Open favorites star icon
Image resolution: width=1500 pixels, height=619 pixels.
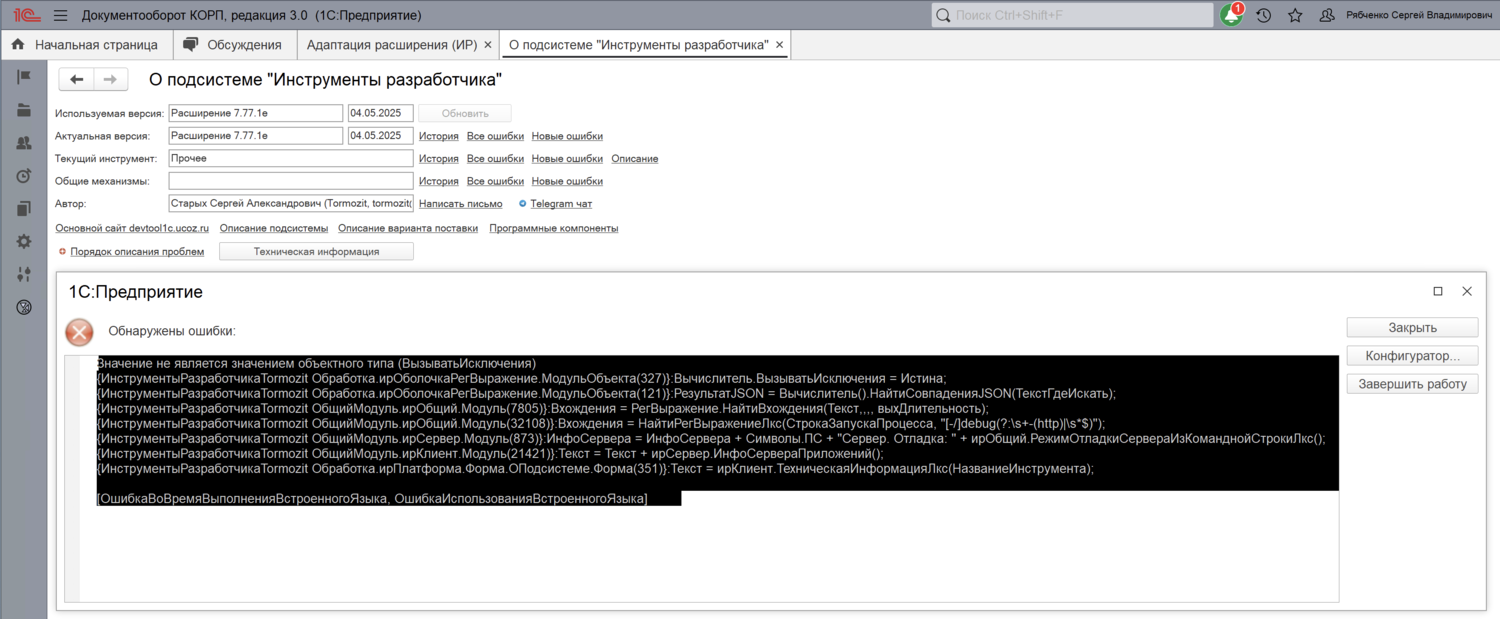pyautogui.click(x=1295, y=15)
